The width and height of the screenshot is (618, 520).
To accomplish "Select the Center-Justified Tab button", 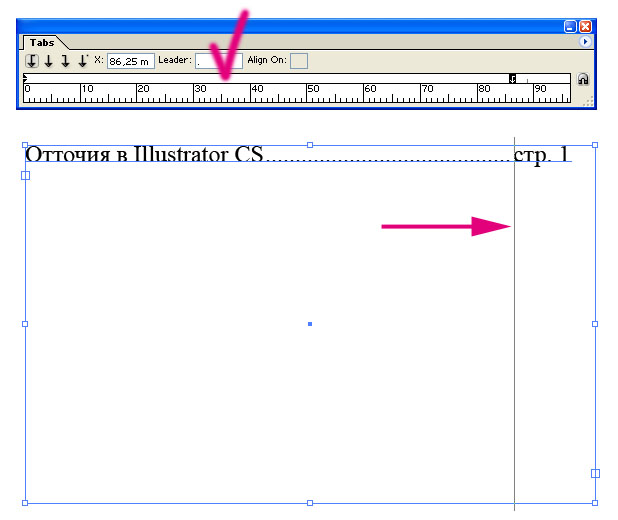I will pyautogui.click(x=48, y=61).
